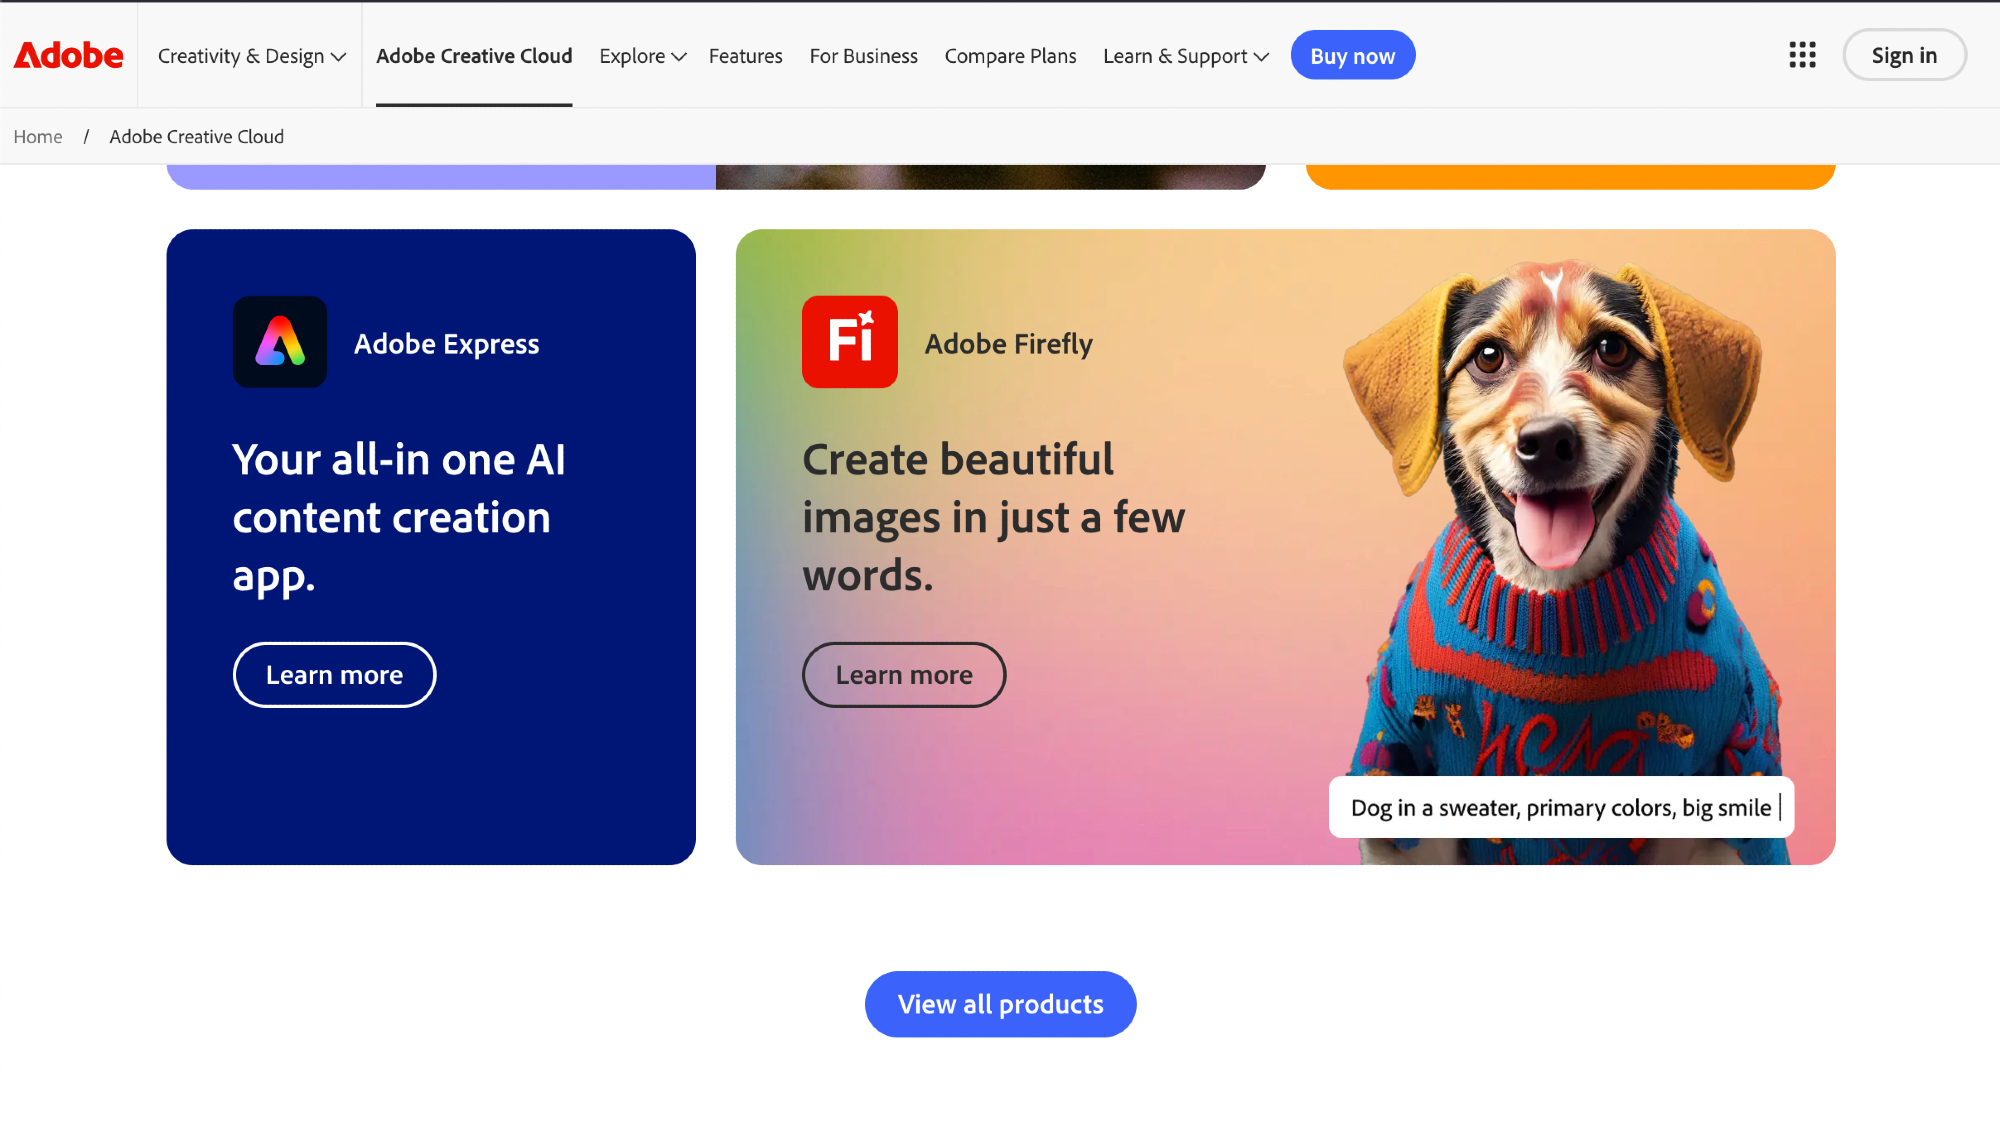
Task: Click the Sign in button
Action: pos(1904,56)
